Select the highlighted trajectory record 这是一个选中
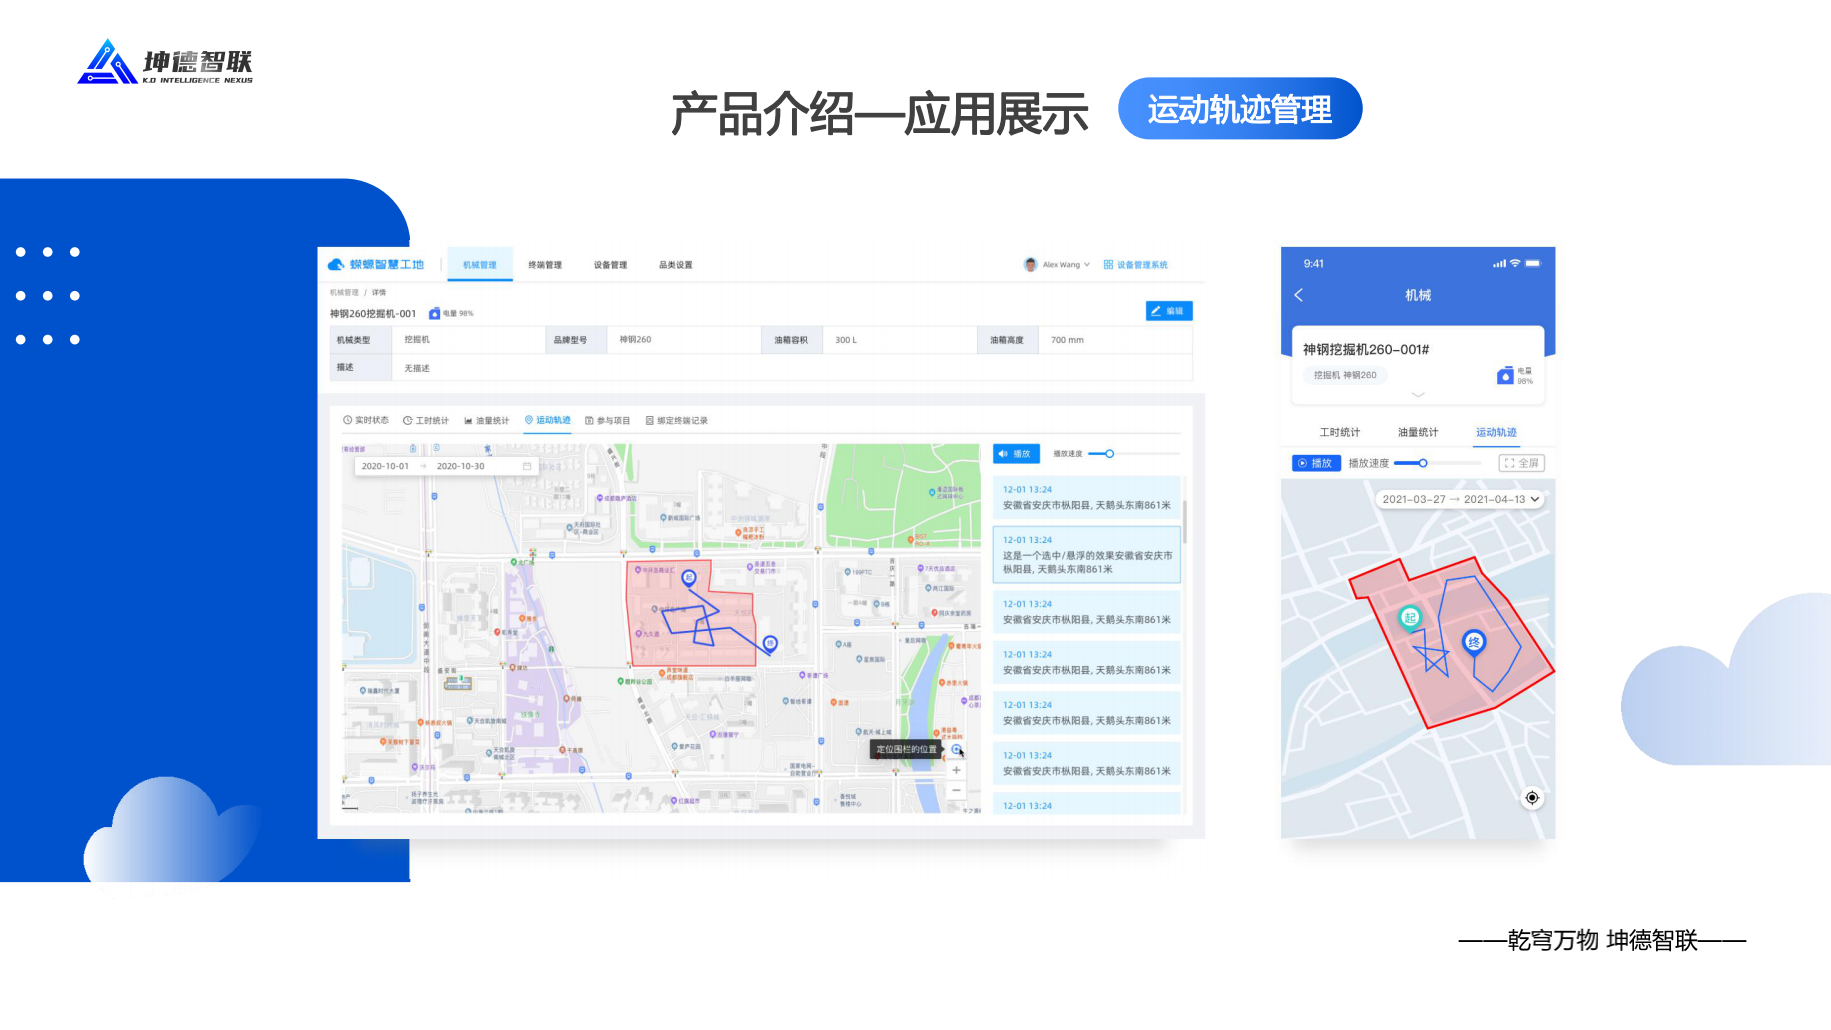The width and height of the screenshot is (1831, 1030). pyautogui.click(x=1086, y=556)
